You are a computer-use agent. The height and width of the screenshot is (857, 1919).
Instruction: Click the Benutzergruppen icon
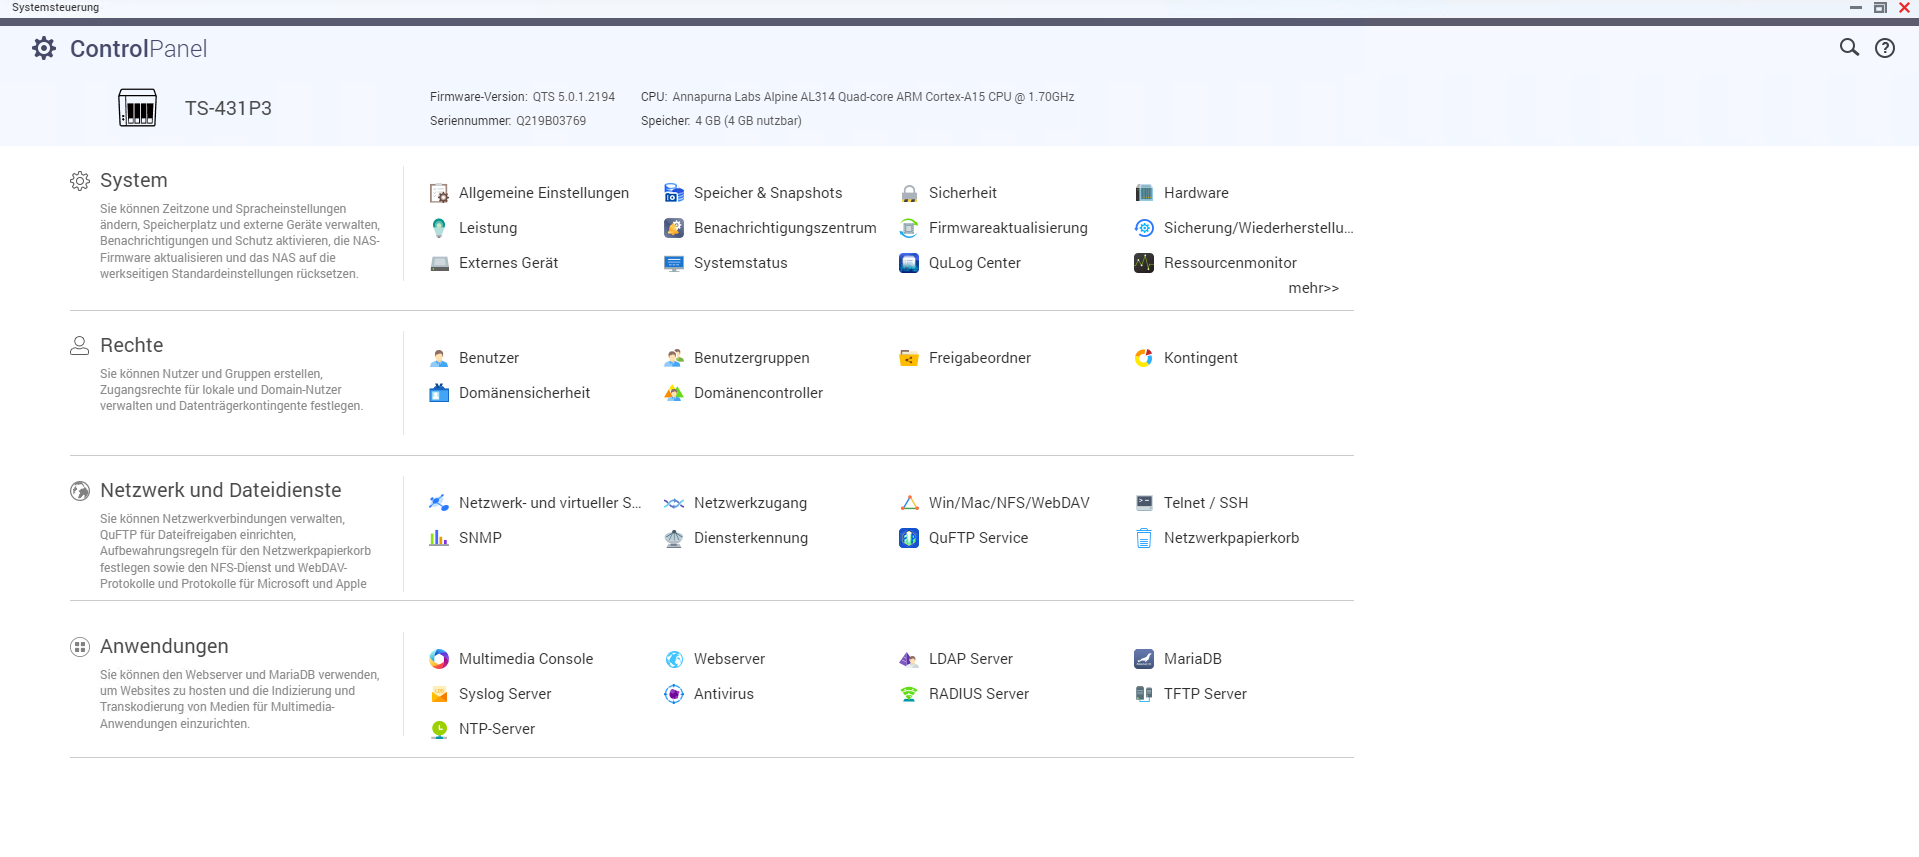coord(674,358)
